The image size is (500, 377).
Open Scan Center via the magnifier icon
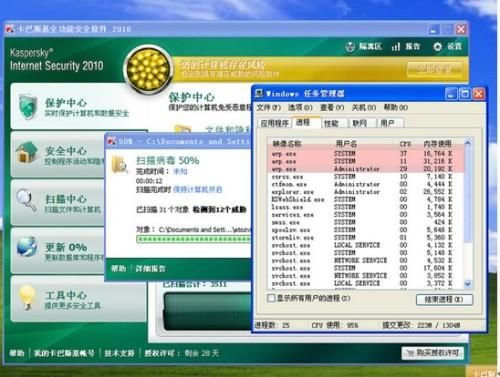26,200
